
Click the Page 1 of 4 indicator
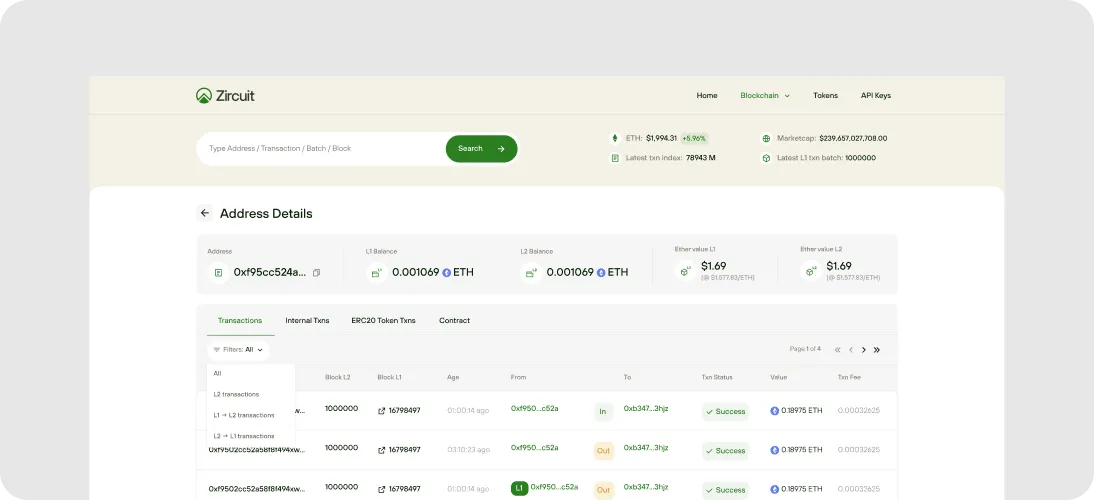(805, 349)
